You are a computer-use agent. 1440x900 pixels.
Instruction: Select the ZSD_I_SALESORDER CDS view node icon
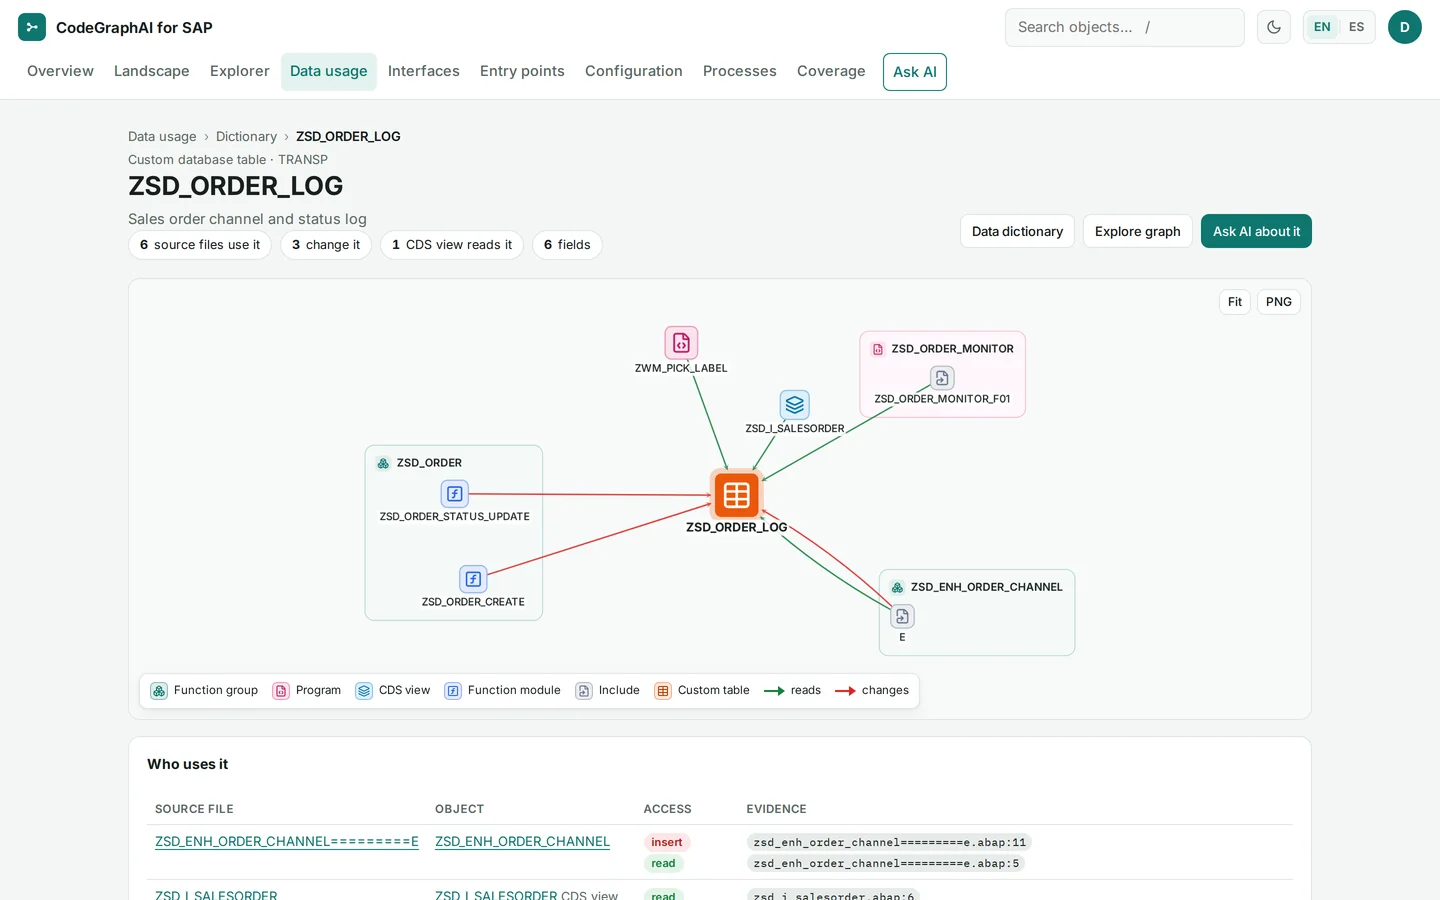tap(795, 405)
